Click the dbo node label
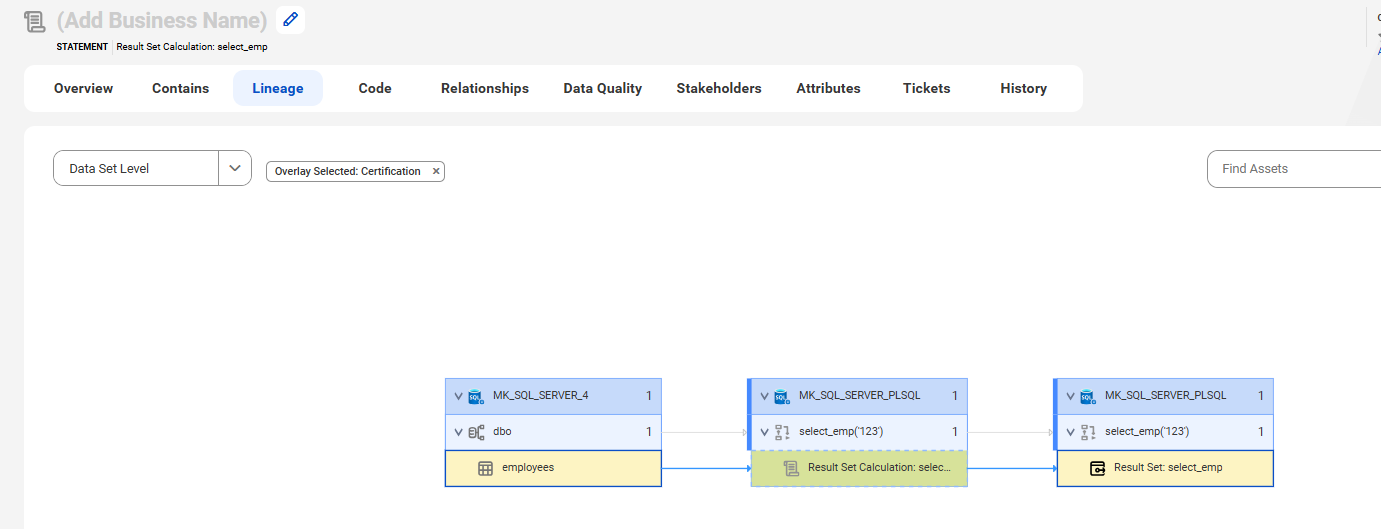This screenshot has width=1381, height=529. pos(502,432)
